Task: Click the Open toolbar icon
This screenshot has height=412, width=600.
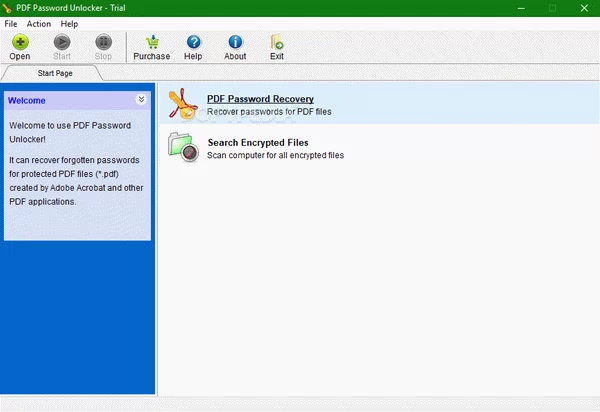Action: pyautogui.click(x=20, y=42)
